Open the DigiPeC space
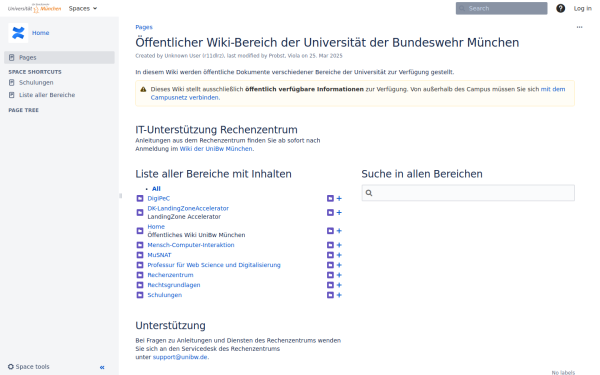The width and height of the screenshot is (600, 375). 158,198
